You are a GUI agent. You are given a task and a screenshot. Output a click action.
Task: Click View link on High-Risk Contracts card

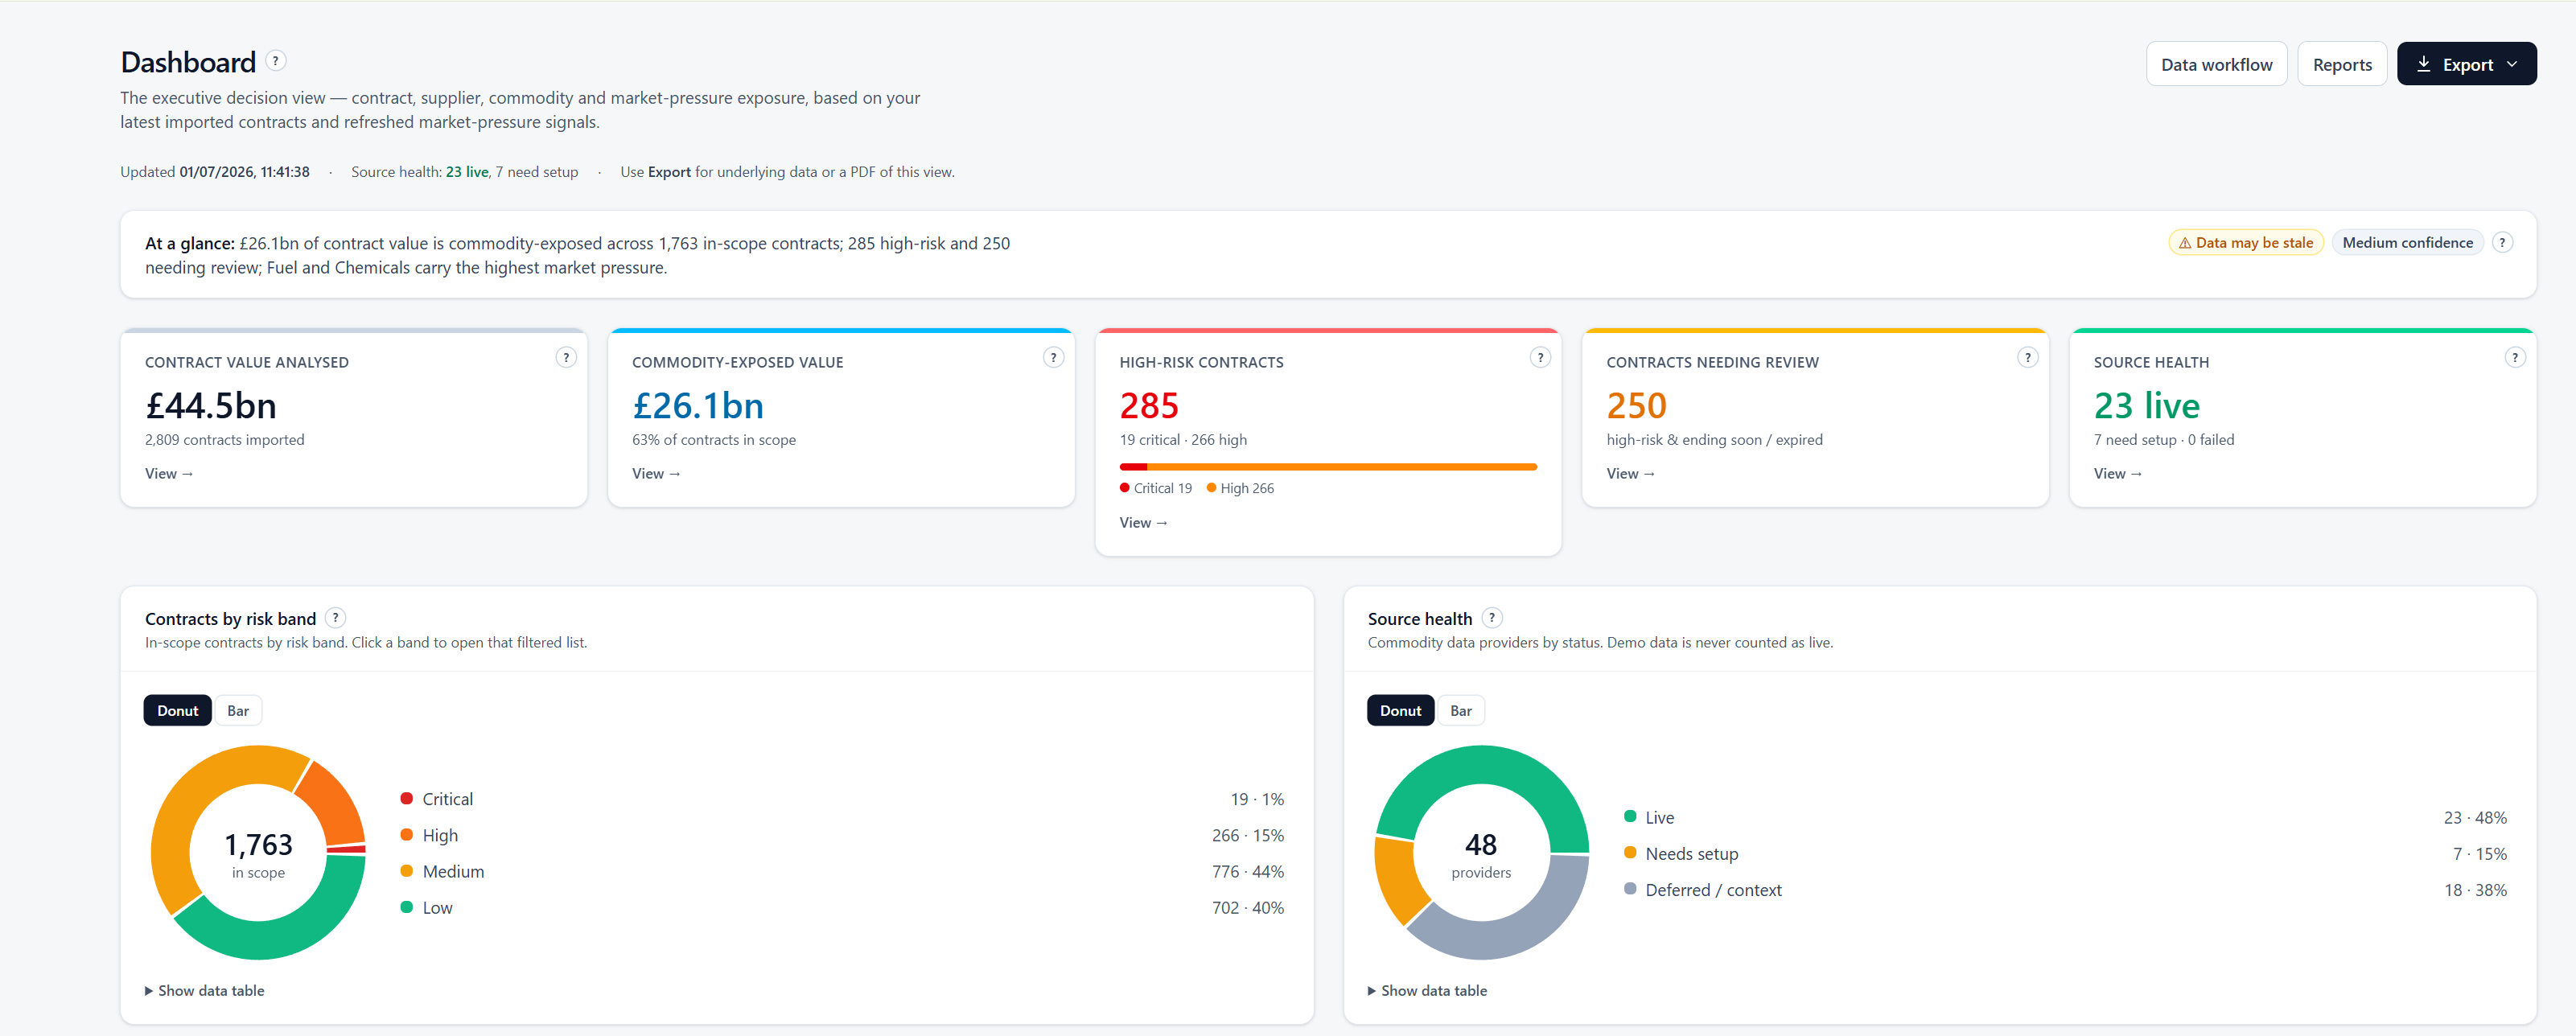coord(1143,522)
